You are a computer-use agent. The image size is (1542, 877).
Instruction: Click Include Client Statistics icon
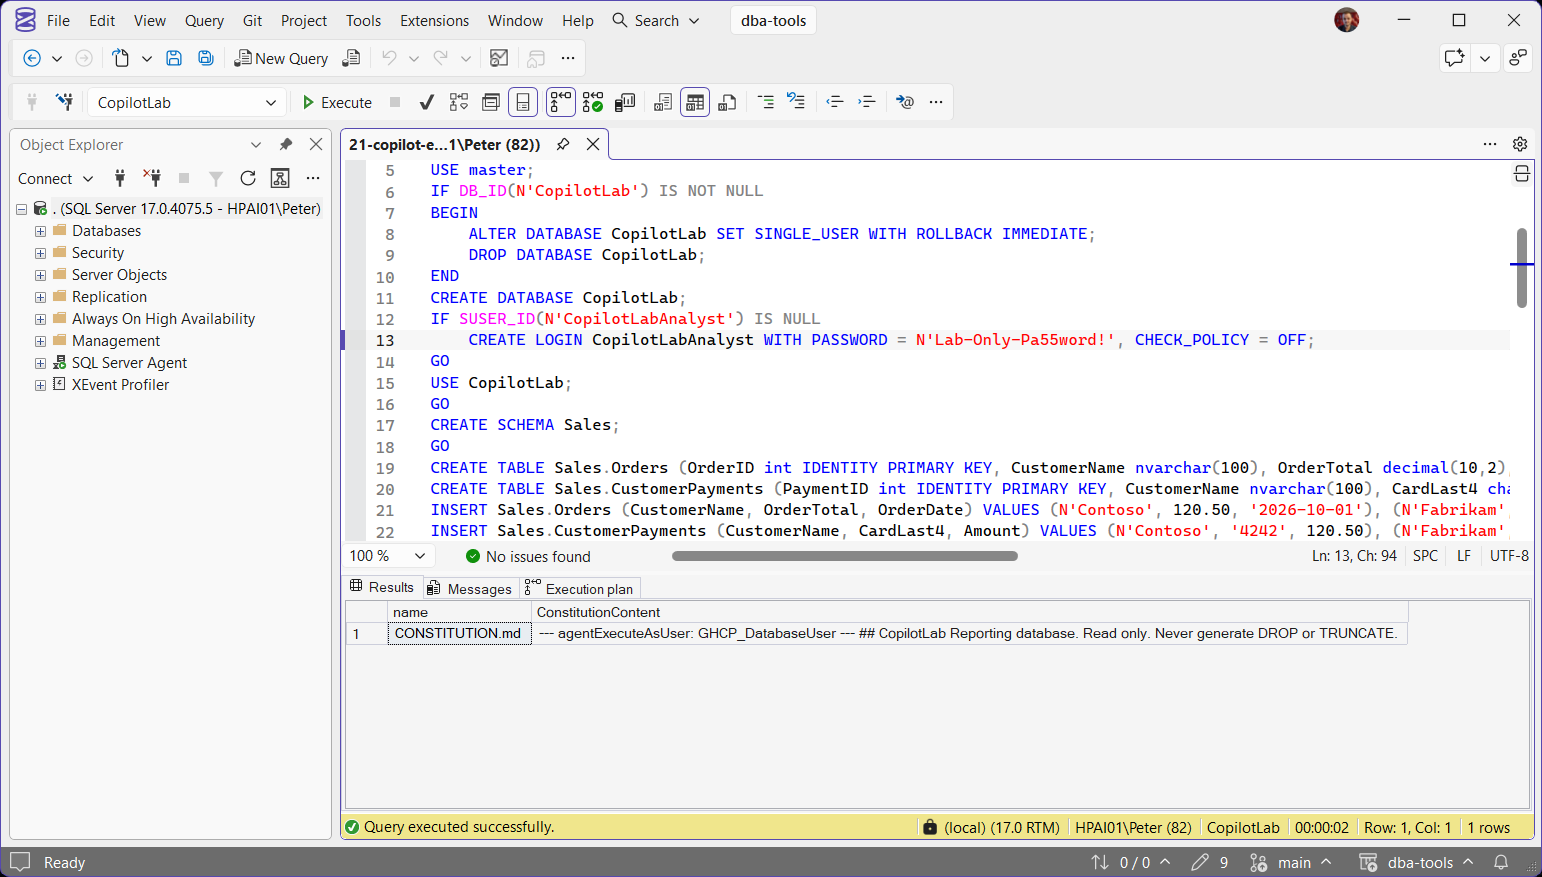point(625,102)
